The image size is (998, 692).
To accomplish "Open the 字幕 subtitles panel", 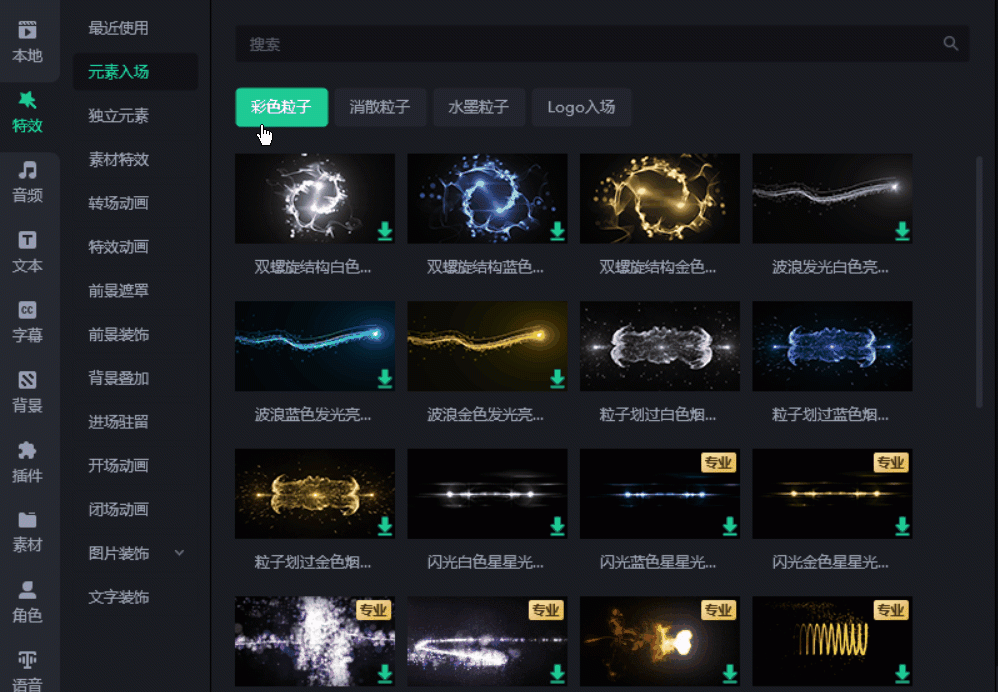I will tap(27, 321).
